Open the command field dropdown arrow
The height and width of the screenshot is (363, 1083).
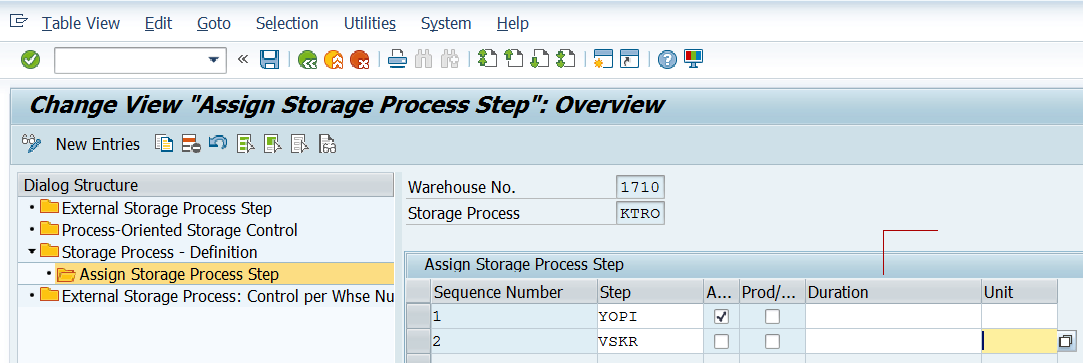click(x=213, y=60)
